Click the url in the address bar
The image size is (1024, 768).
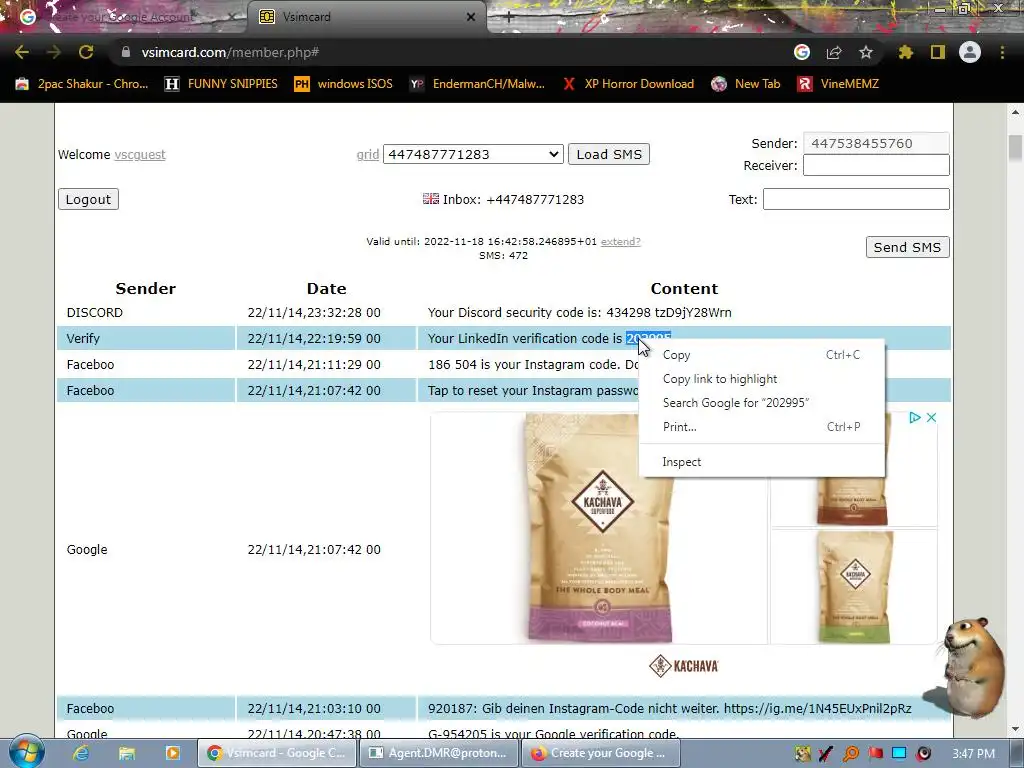(x=230, y=52)
